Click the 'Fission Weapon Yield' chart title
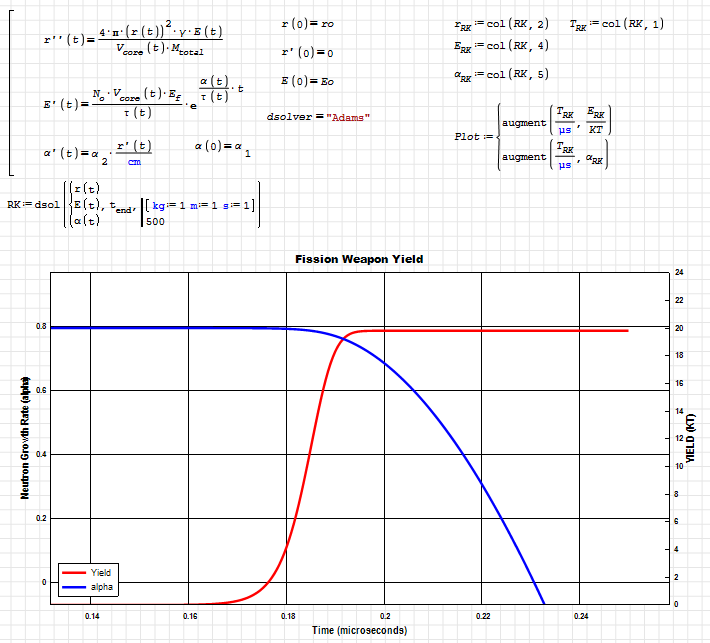710x643 pixels. click(359, 259)
